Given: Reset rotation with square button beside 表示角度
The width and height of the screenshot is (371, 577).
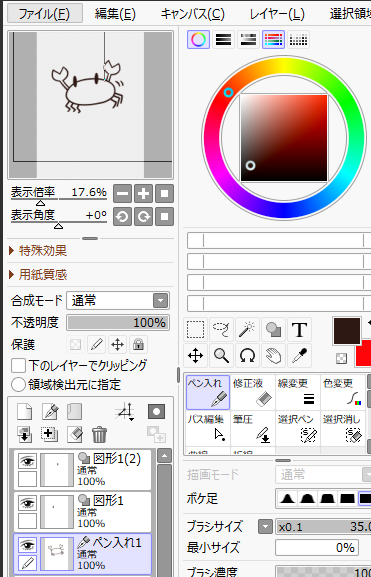Looking at the screenshot, I should pyautogui.click(x=165, y=216).
